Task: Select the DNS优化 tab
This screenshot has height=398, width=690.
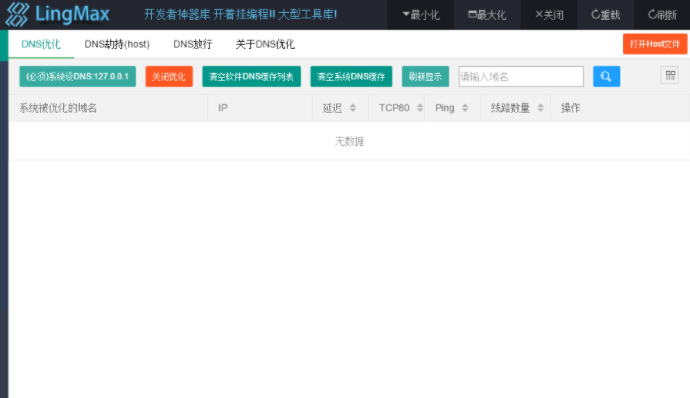Action: (x=41, y=44)
